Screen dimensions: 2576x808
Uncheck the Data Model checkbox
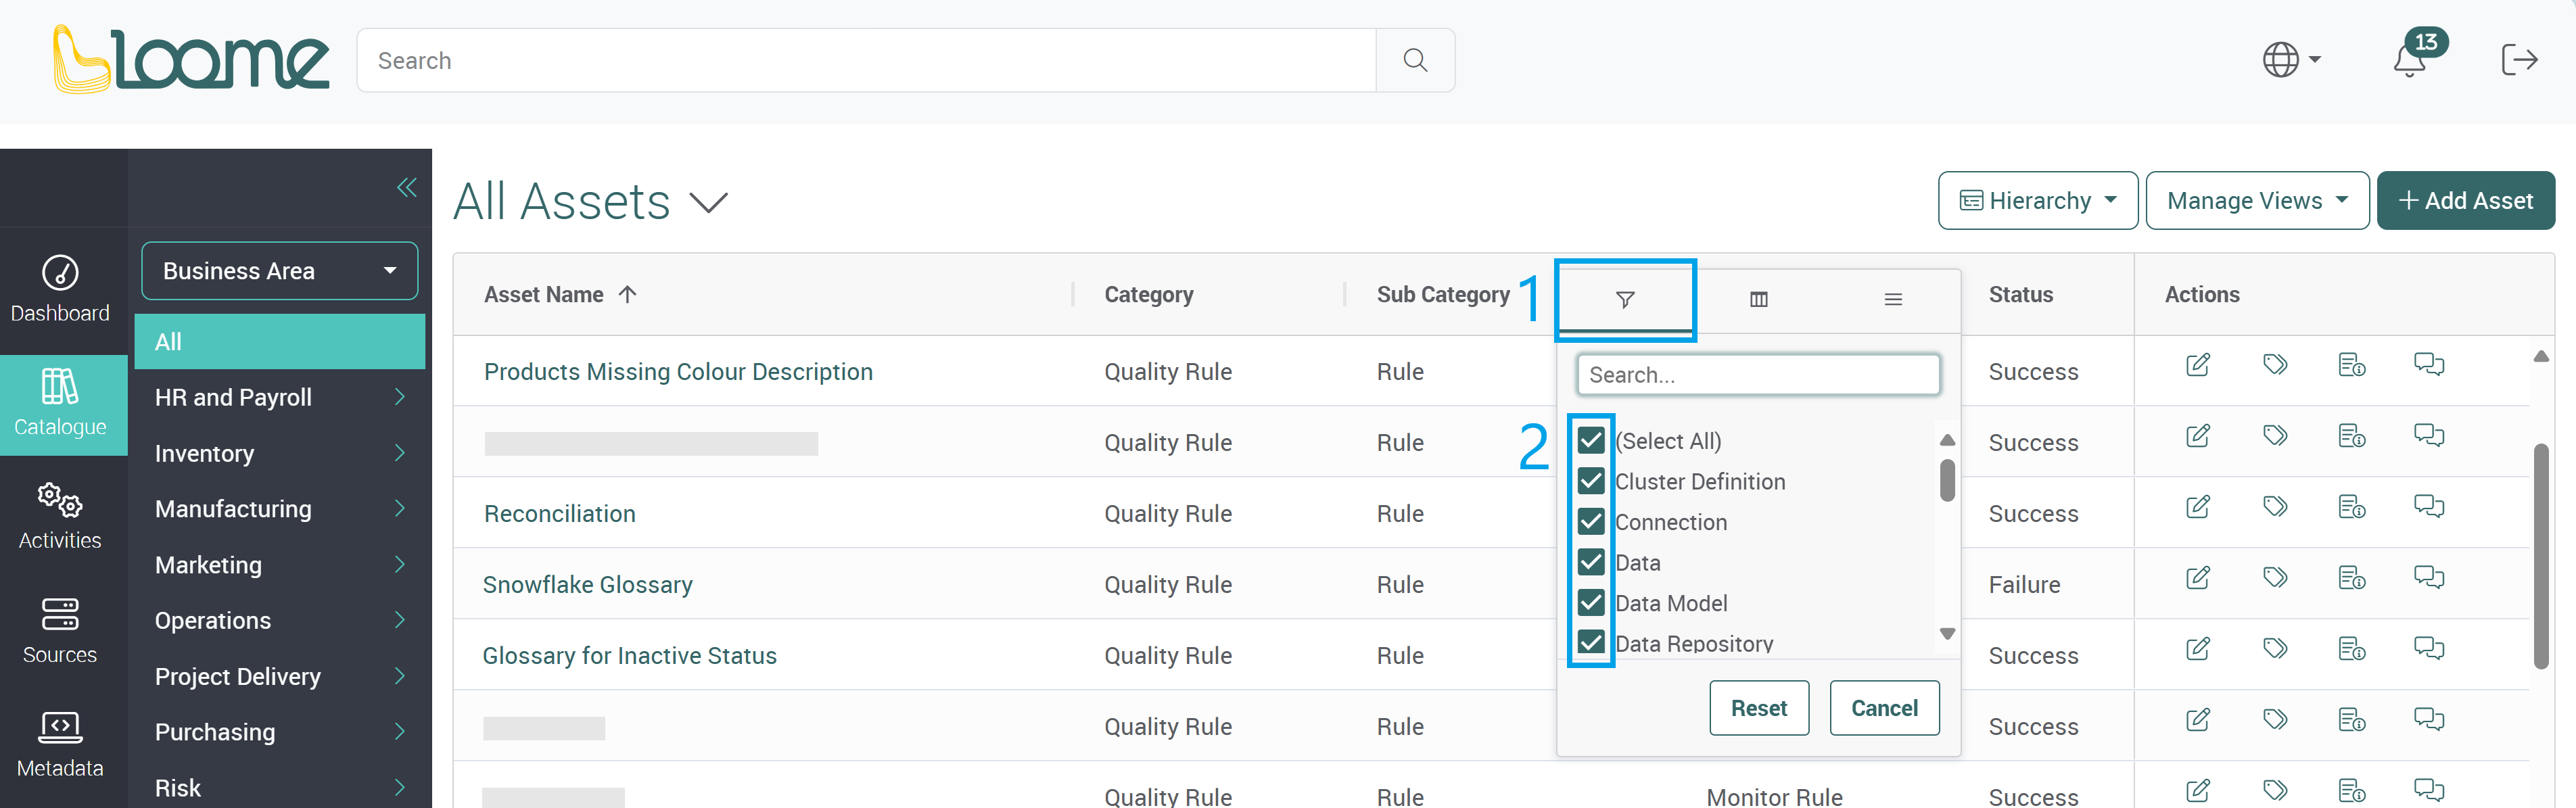point(1591,603)
